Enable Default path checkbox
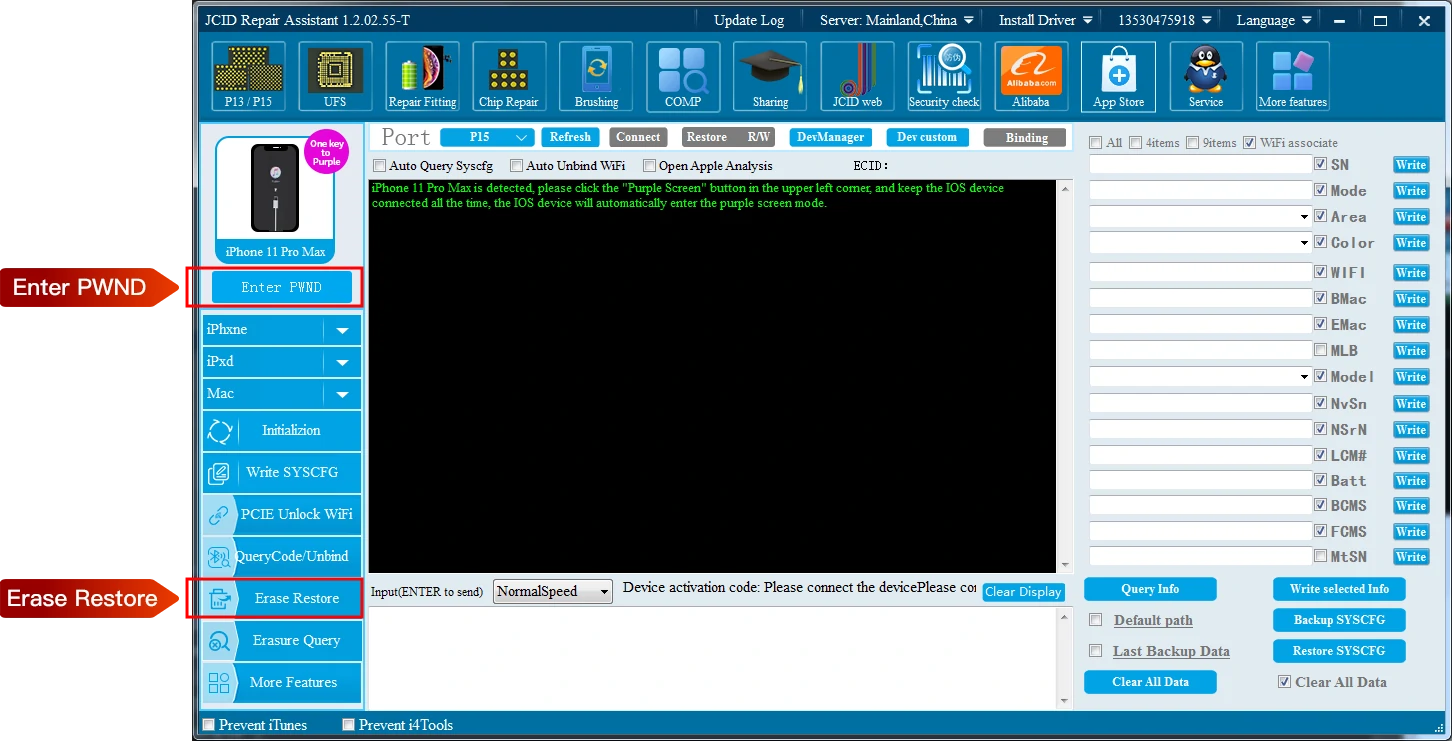The image size is (1452, 741). pos(1096,620)
